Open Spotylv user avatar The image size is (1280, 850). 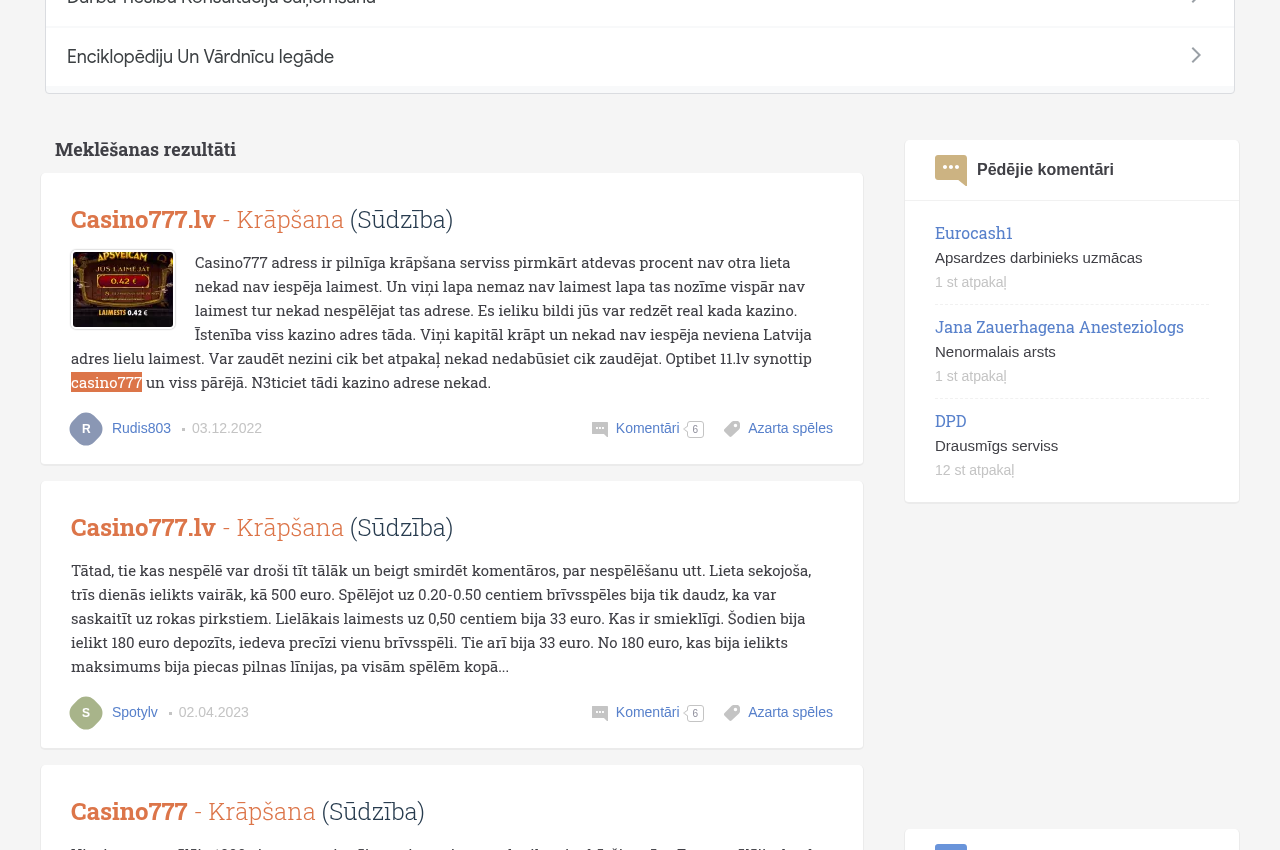pyautogui.click(x=86, y=713)
